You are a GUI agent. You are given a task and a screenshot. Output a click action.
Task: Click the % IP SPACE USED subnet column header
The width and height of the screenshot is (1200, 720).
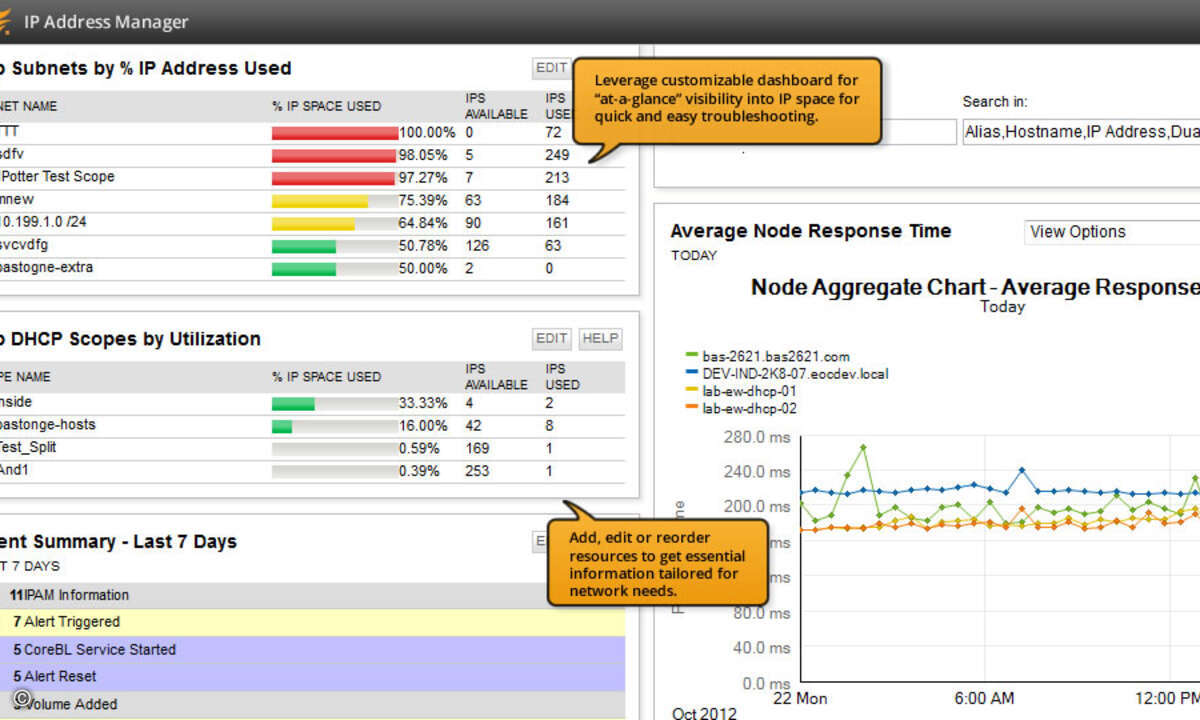click(326, 106)
